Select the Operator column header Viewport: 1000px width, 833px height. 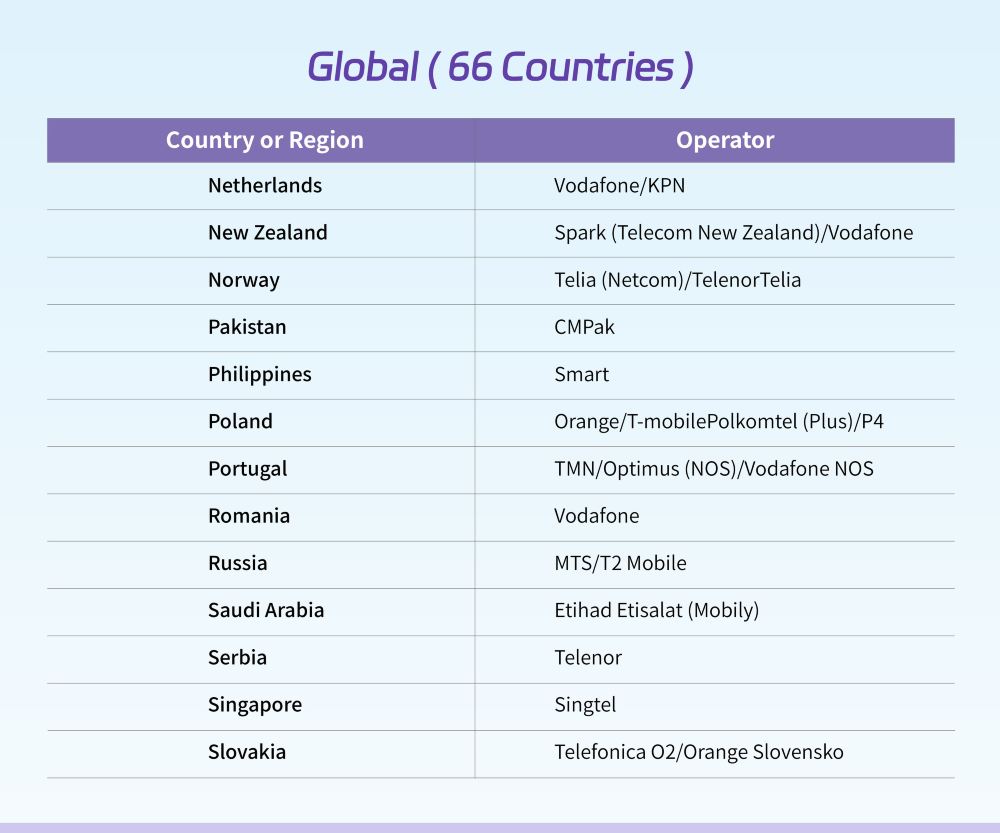click(x=725, y=140)
